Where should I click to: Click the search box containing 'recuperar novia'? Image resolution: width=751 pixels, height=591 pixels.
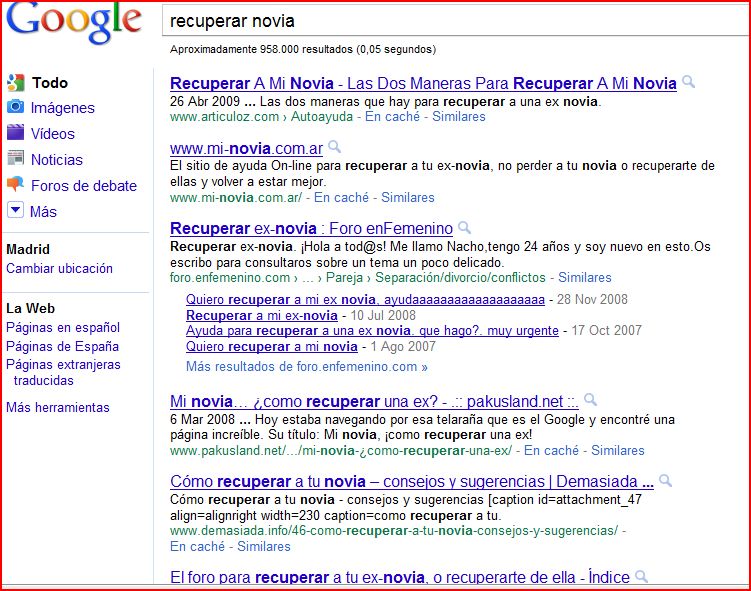tap(456, 20)
